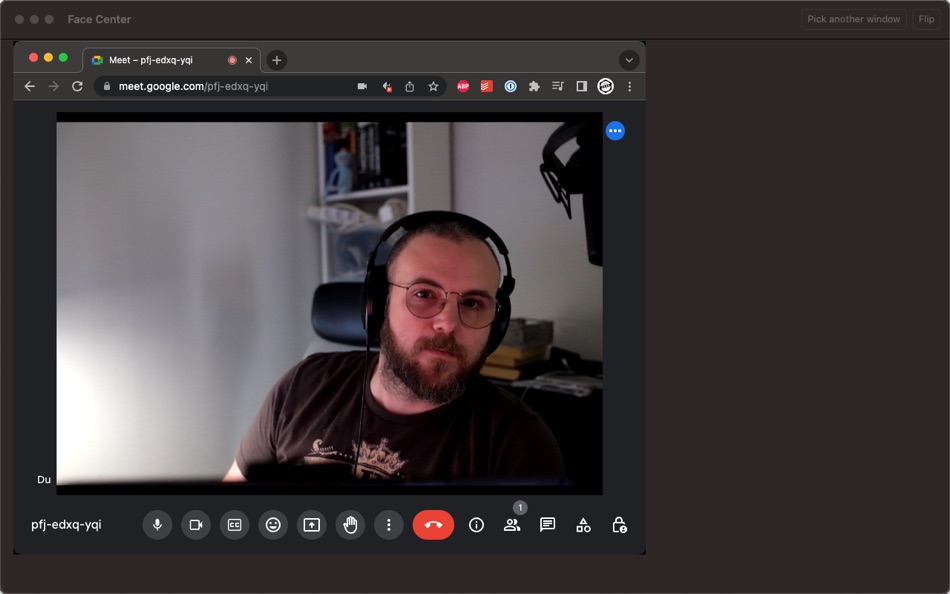Close the Meet browser tab
950x594 pixels.
[x=248, y=60]
